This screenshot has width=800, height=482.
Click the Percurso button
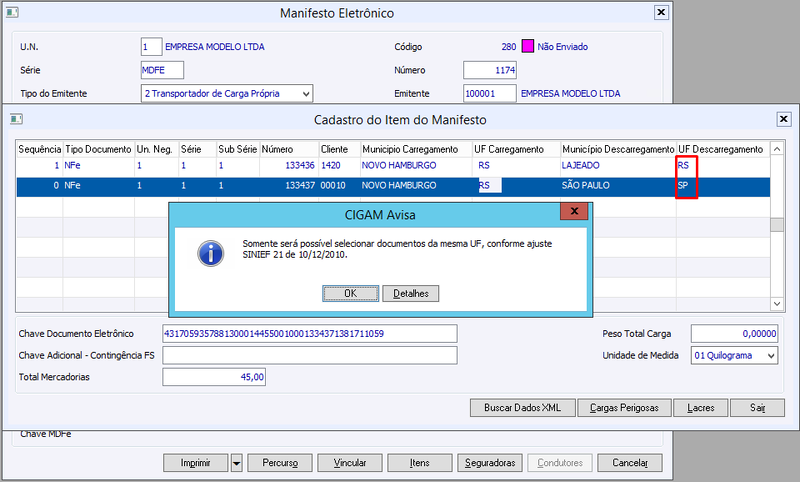pyautogui.click(x=280, y=463)
